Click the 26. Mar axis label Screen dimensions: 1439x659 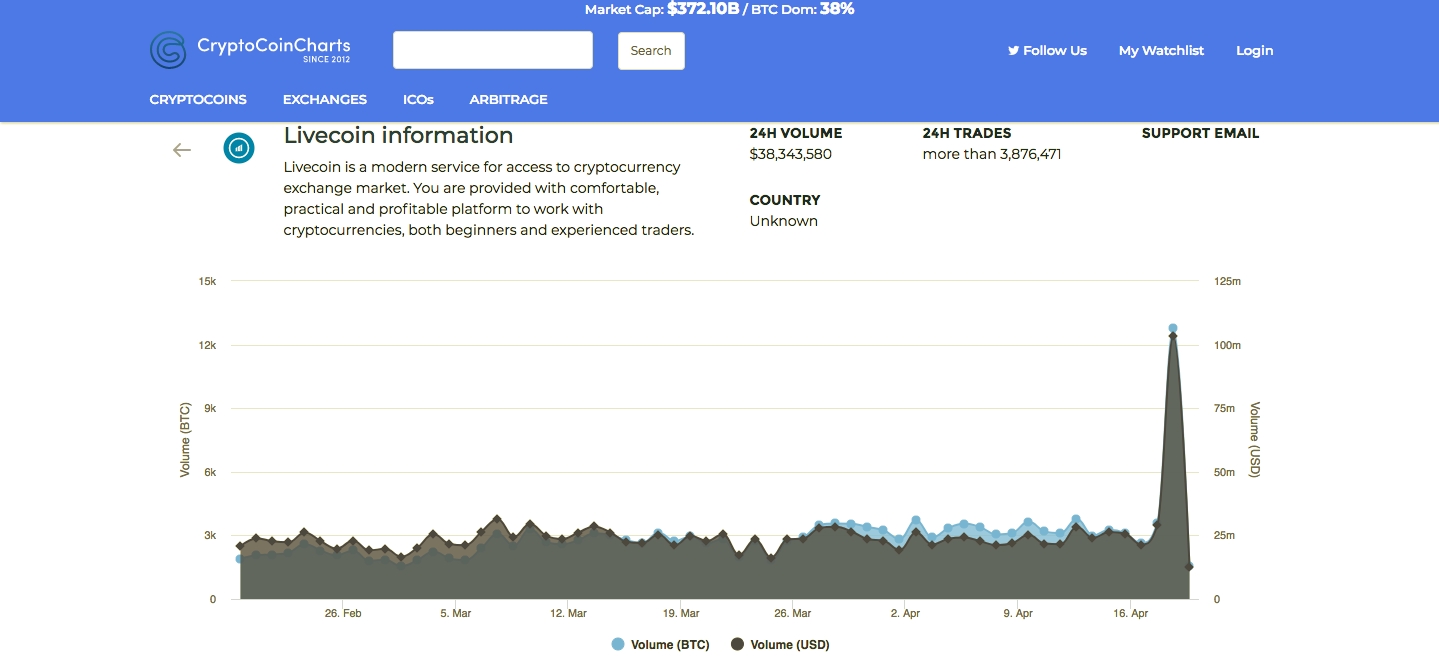pos(793,613)
